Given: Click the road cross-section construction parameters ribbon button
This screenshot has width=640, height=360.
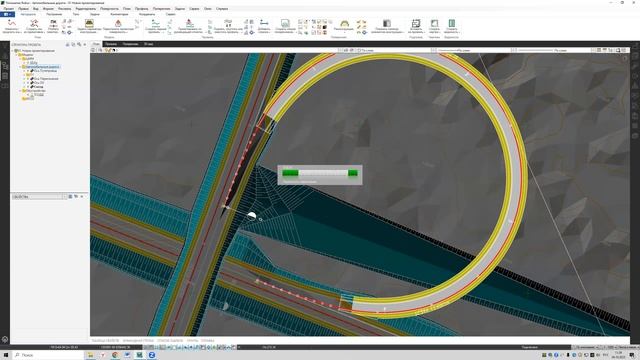Looking at the screenshot, I should point(89,27).
